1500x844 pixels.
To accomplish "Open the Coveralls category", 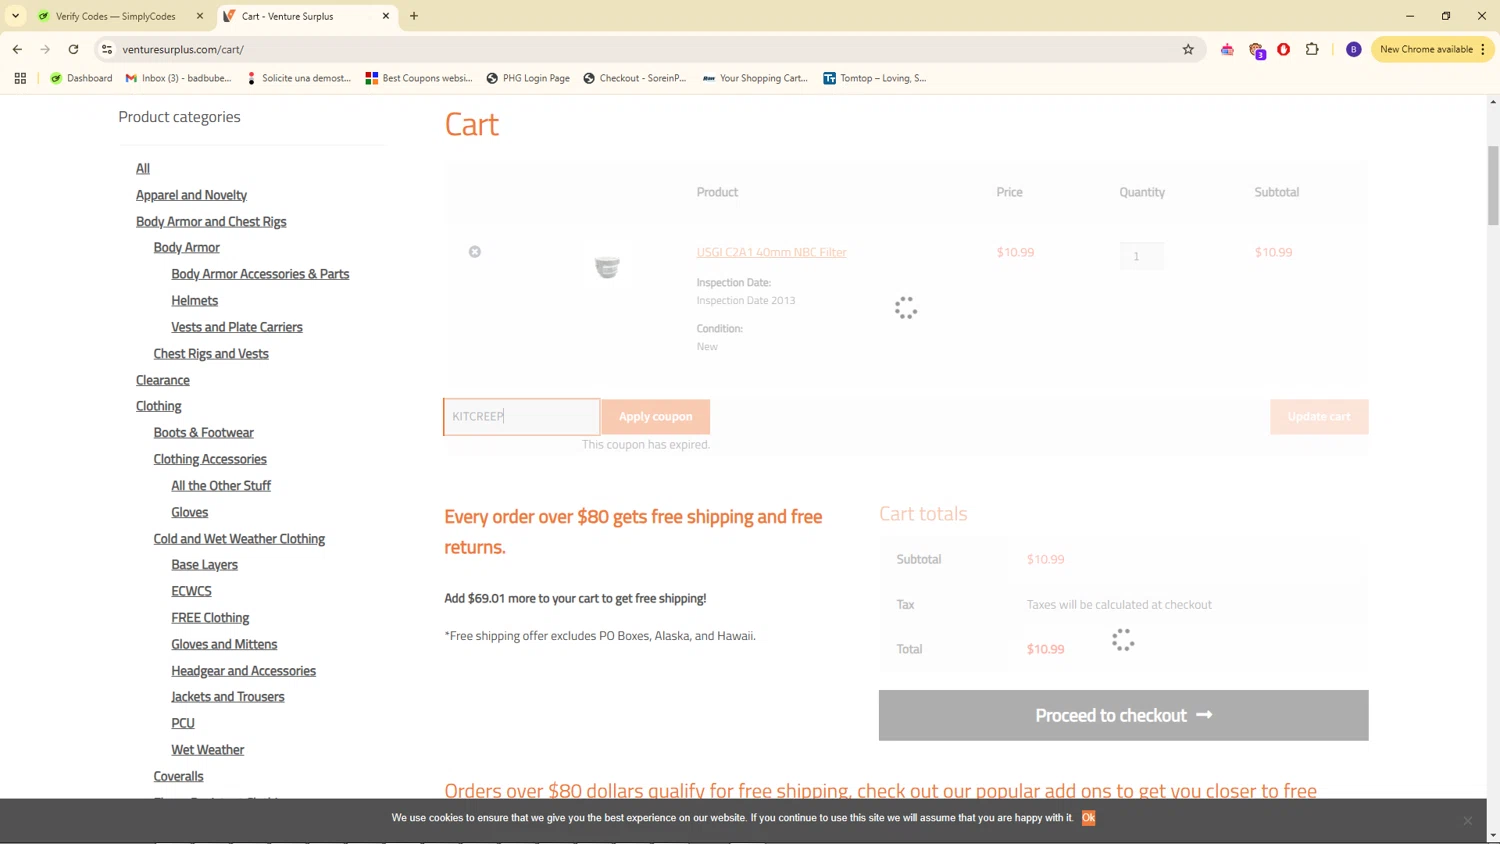I will pos(178,776).
